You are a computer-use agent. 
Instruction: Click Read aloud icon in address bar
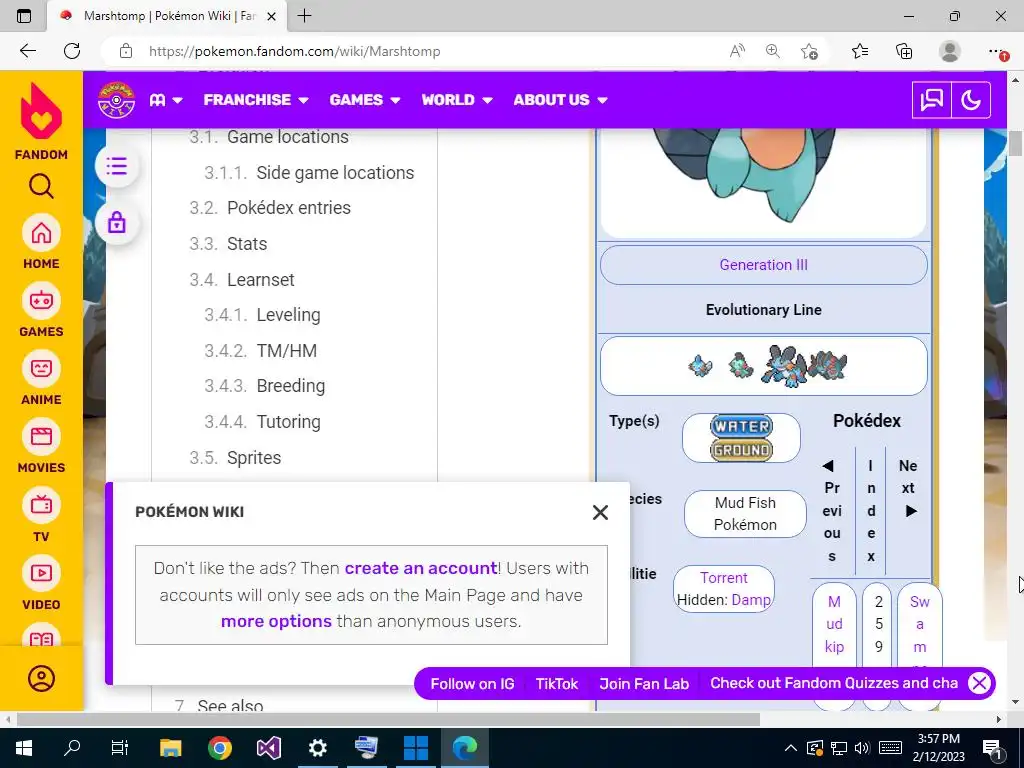click(737, 51)
